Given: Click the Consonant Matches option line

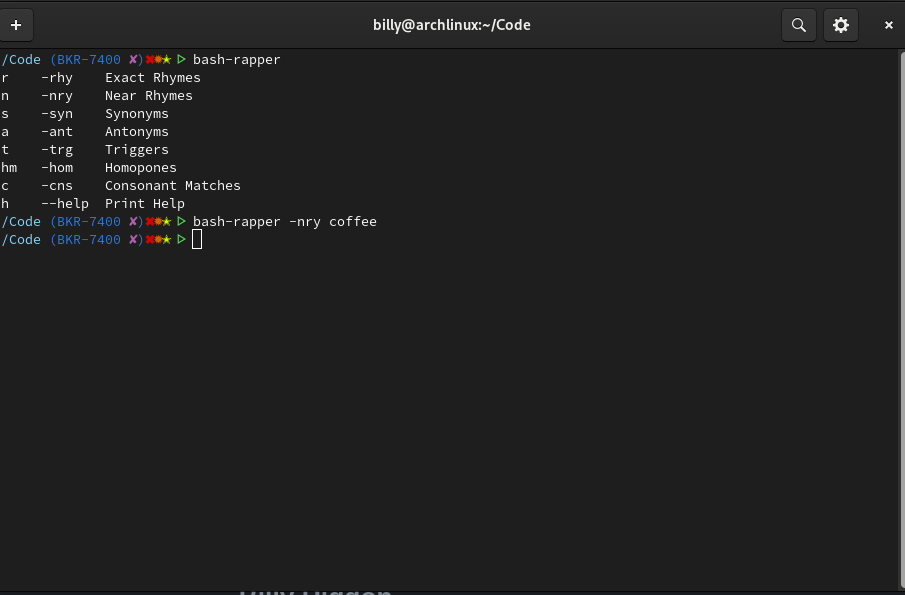Looking at the screenshot, I should [121, 185].
